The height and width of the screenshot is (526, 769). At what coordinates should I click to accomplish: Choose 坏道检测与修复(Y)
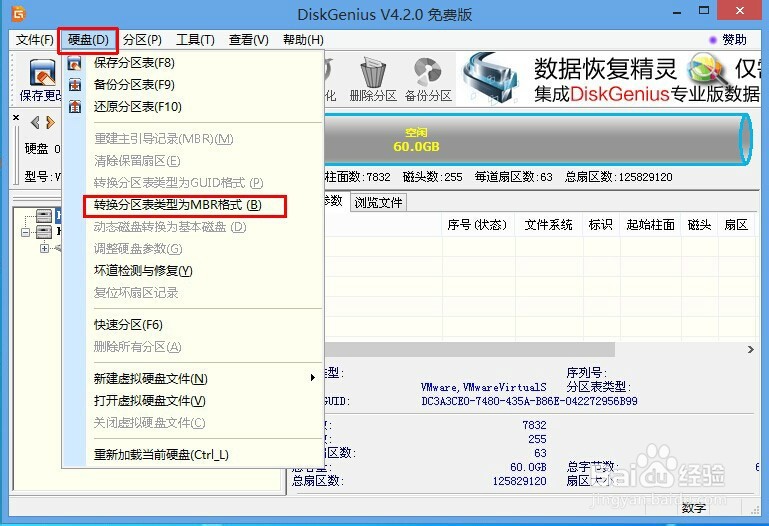(x=194, y=271)
